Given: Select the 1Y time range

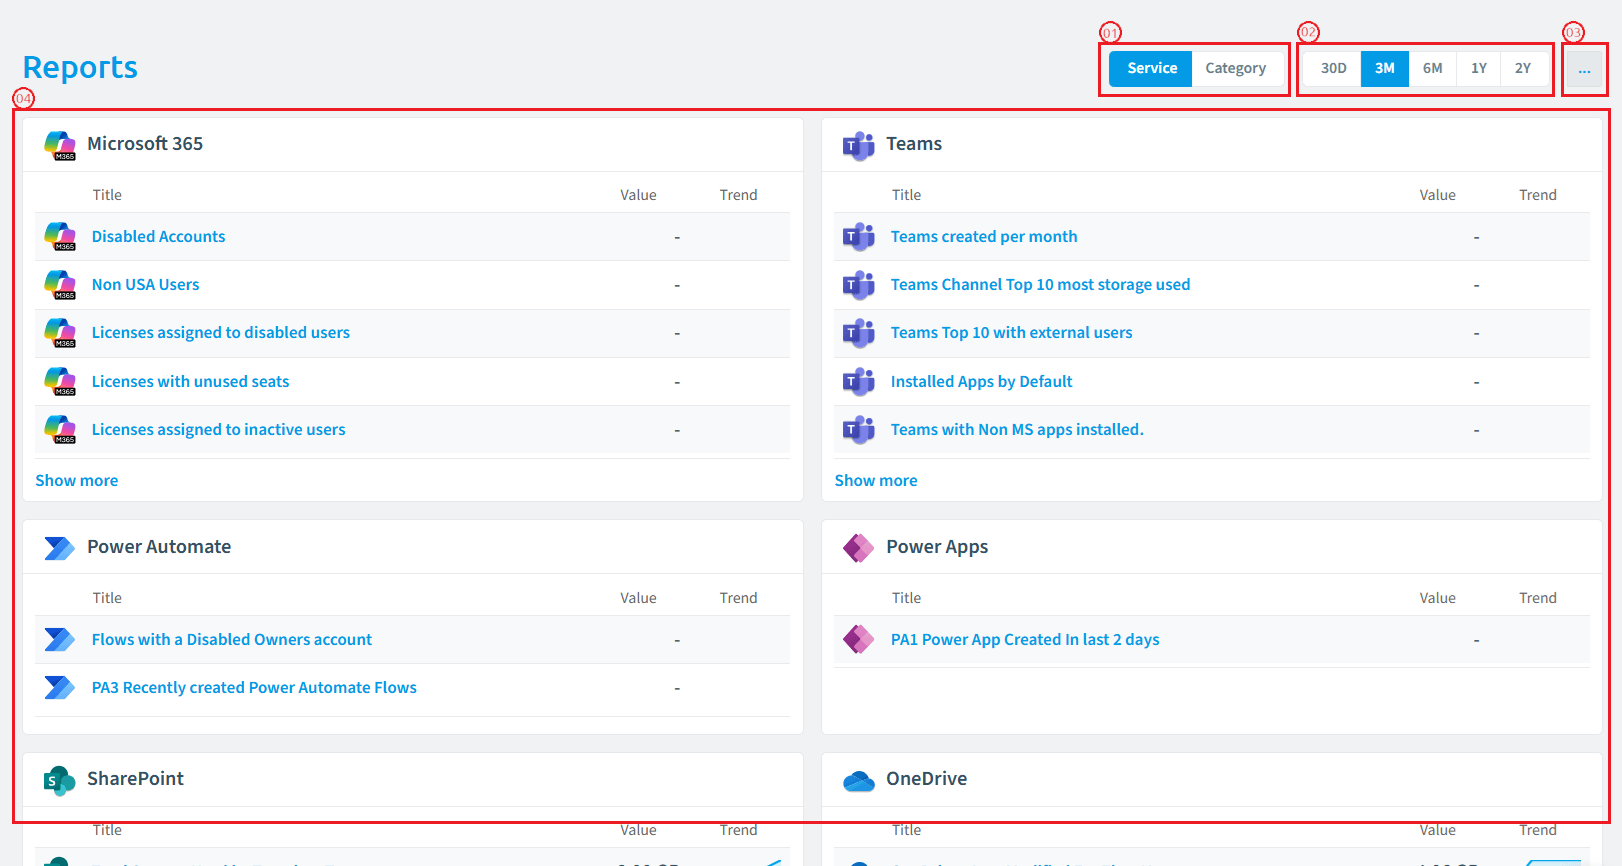Looking at the screenshot, I should coord(1479,68).
